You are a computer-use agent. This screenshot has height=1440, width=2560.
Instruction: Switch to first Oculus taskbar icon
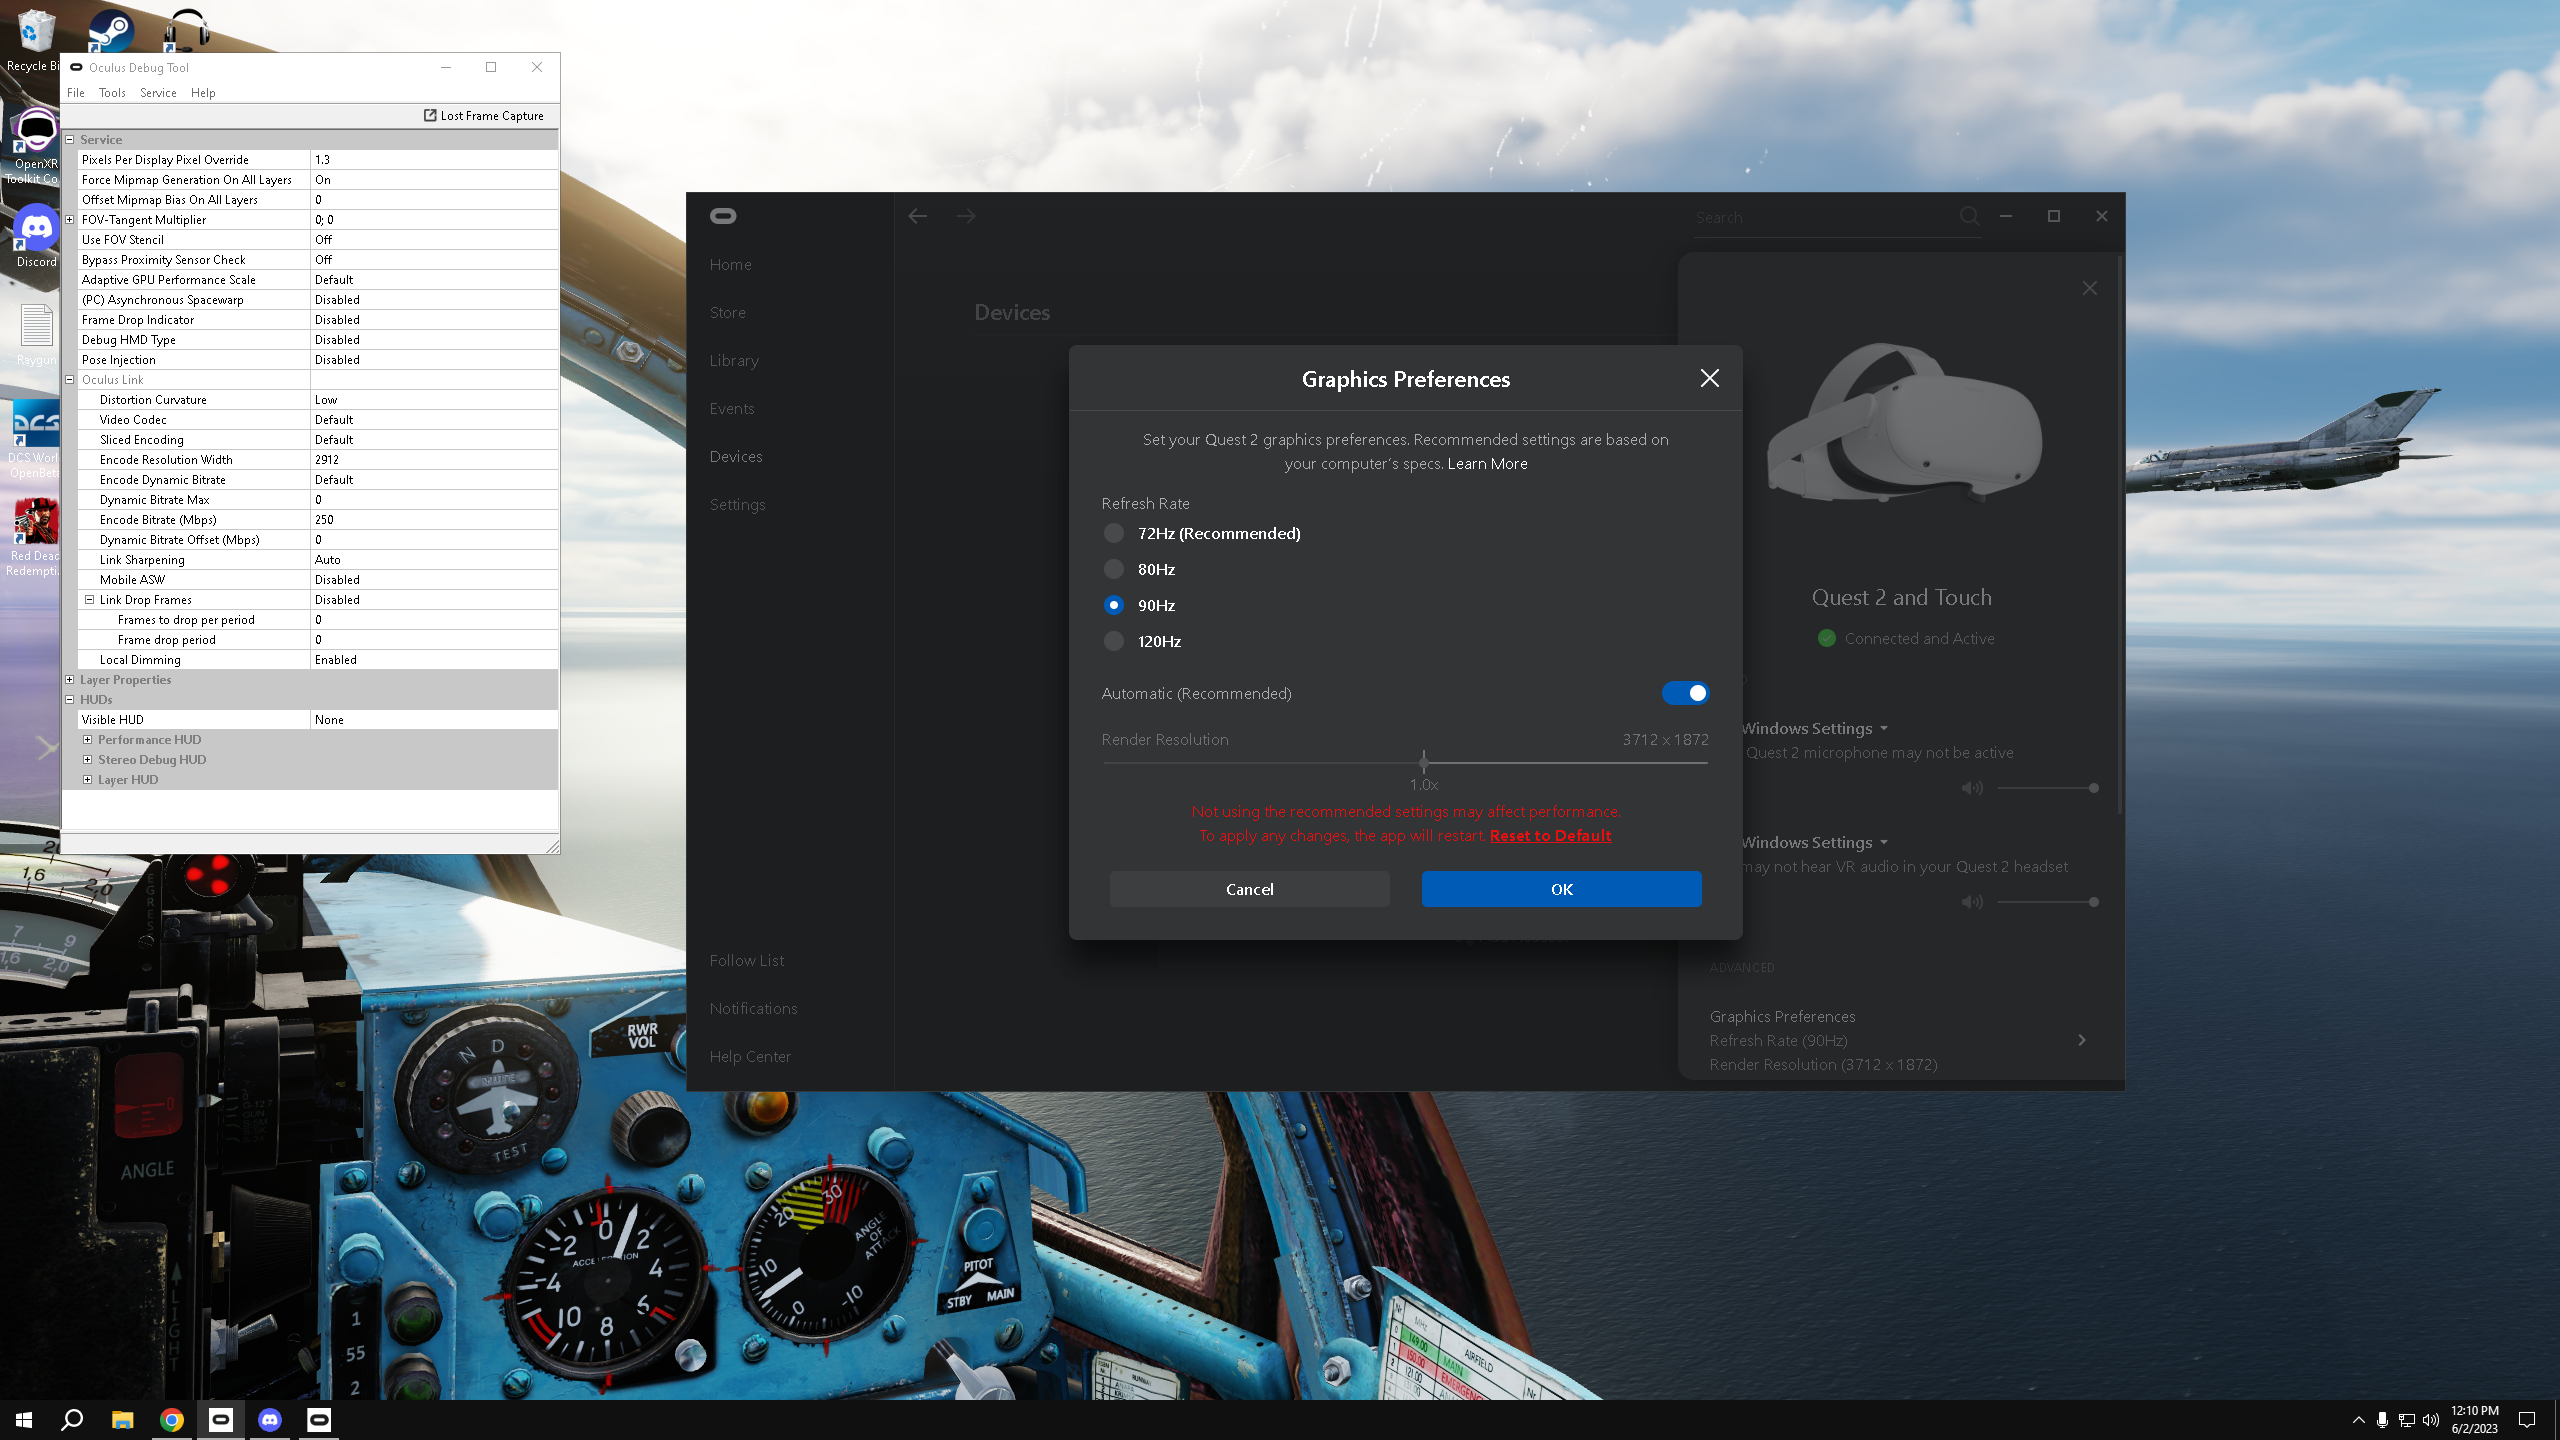coord(221,1420)
